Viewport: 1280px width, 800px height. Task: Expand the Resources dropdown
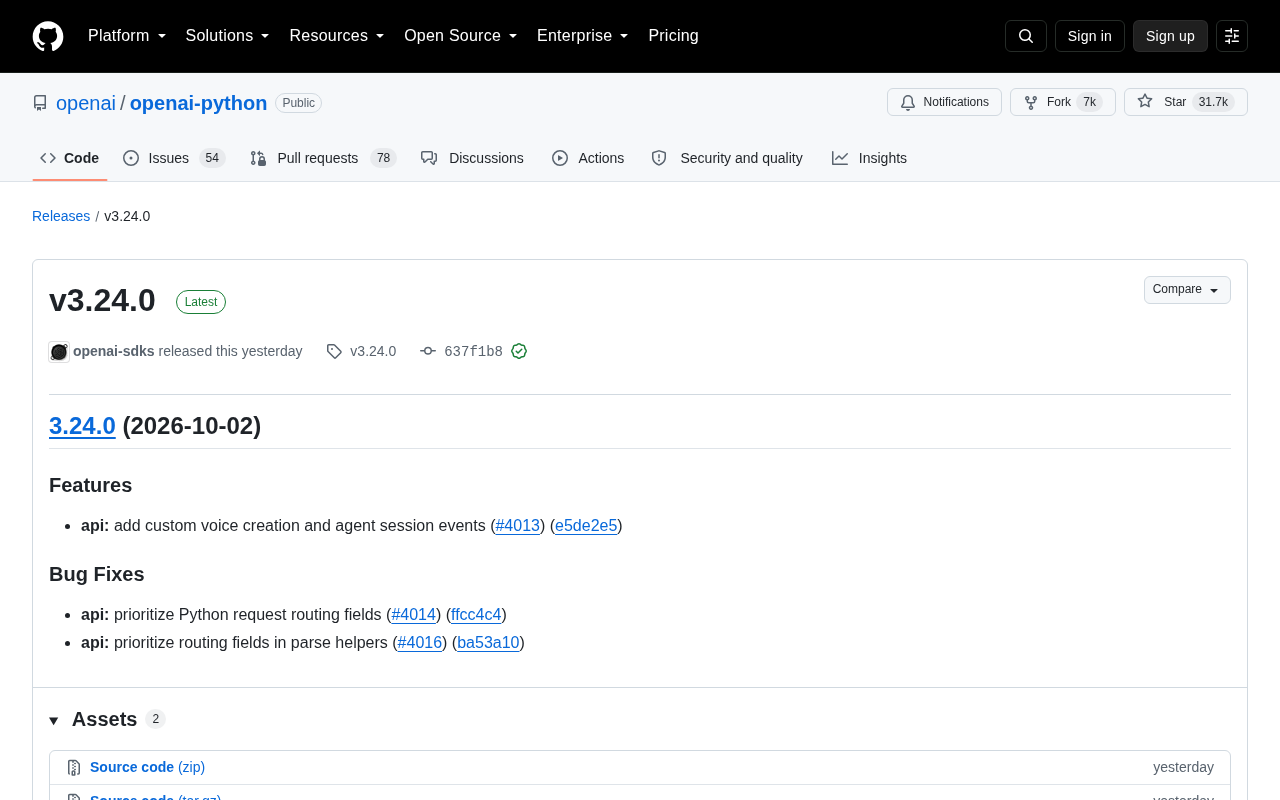click(x=337, y=36)
